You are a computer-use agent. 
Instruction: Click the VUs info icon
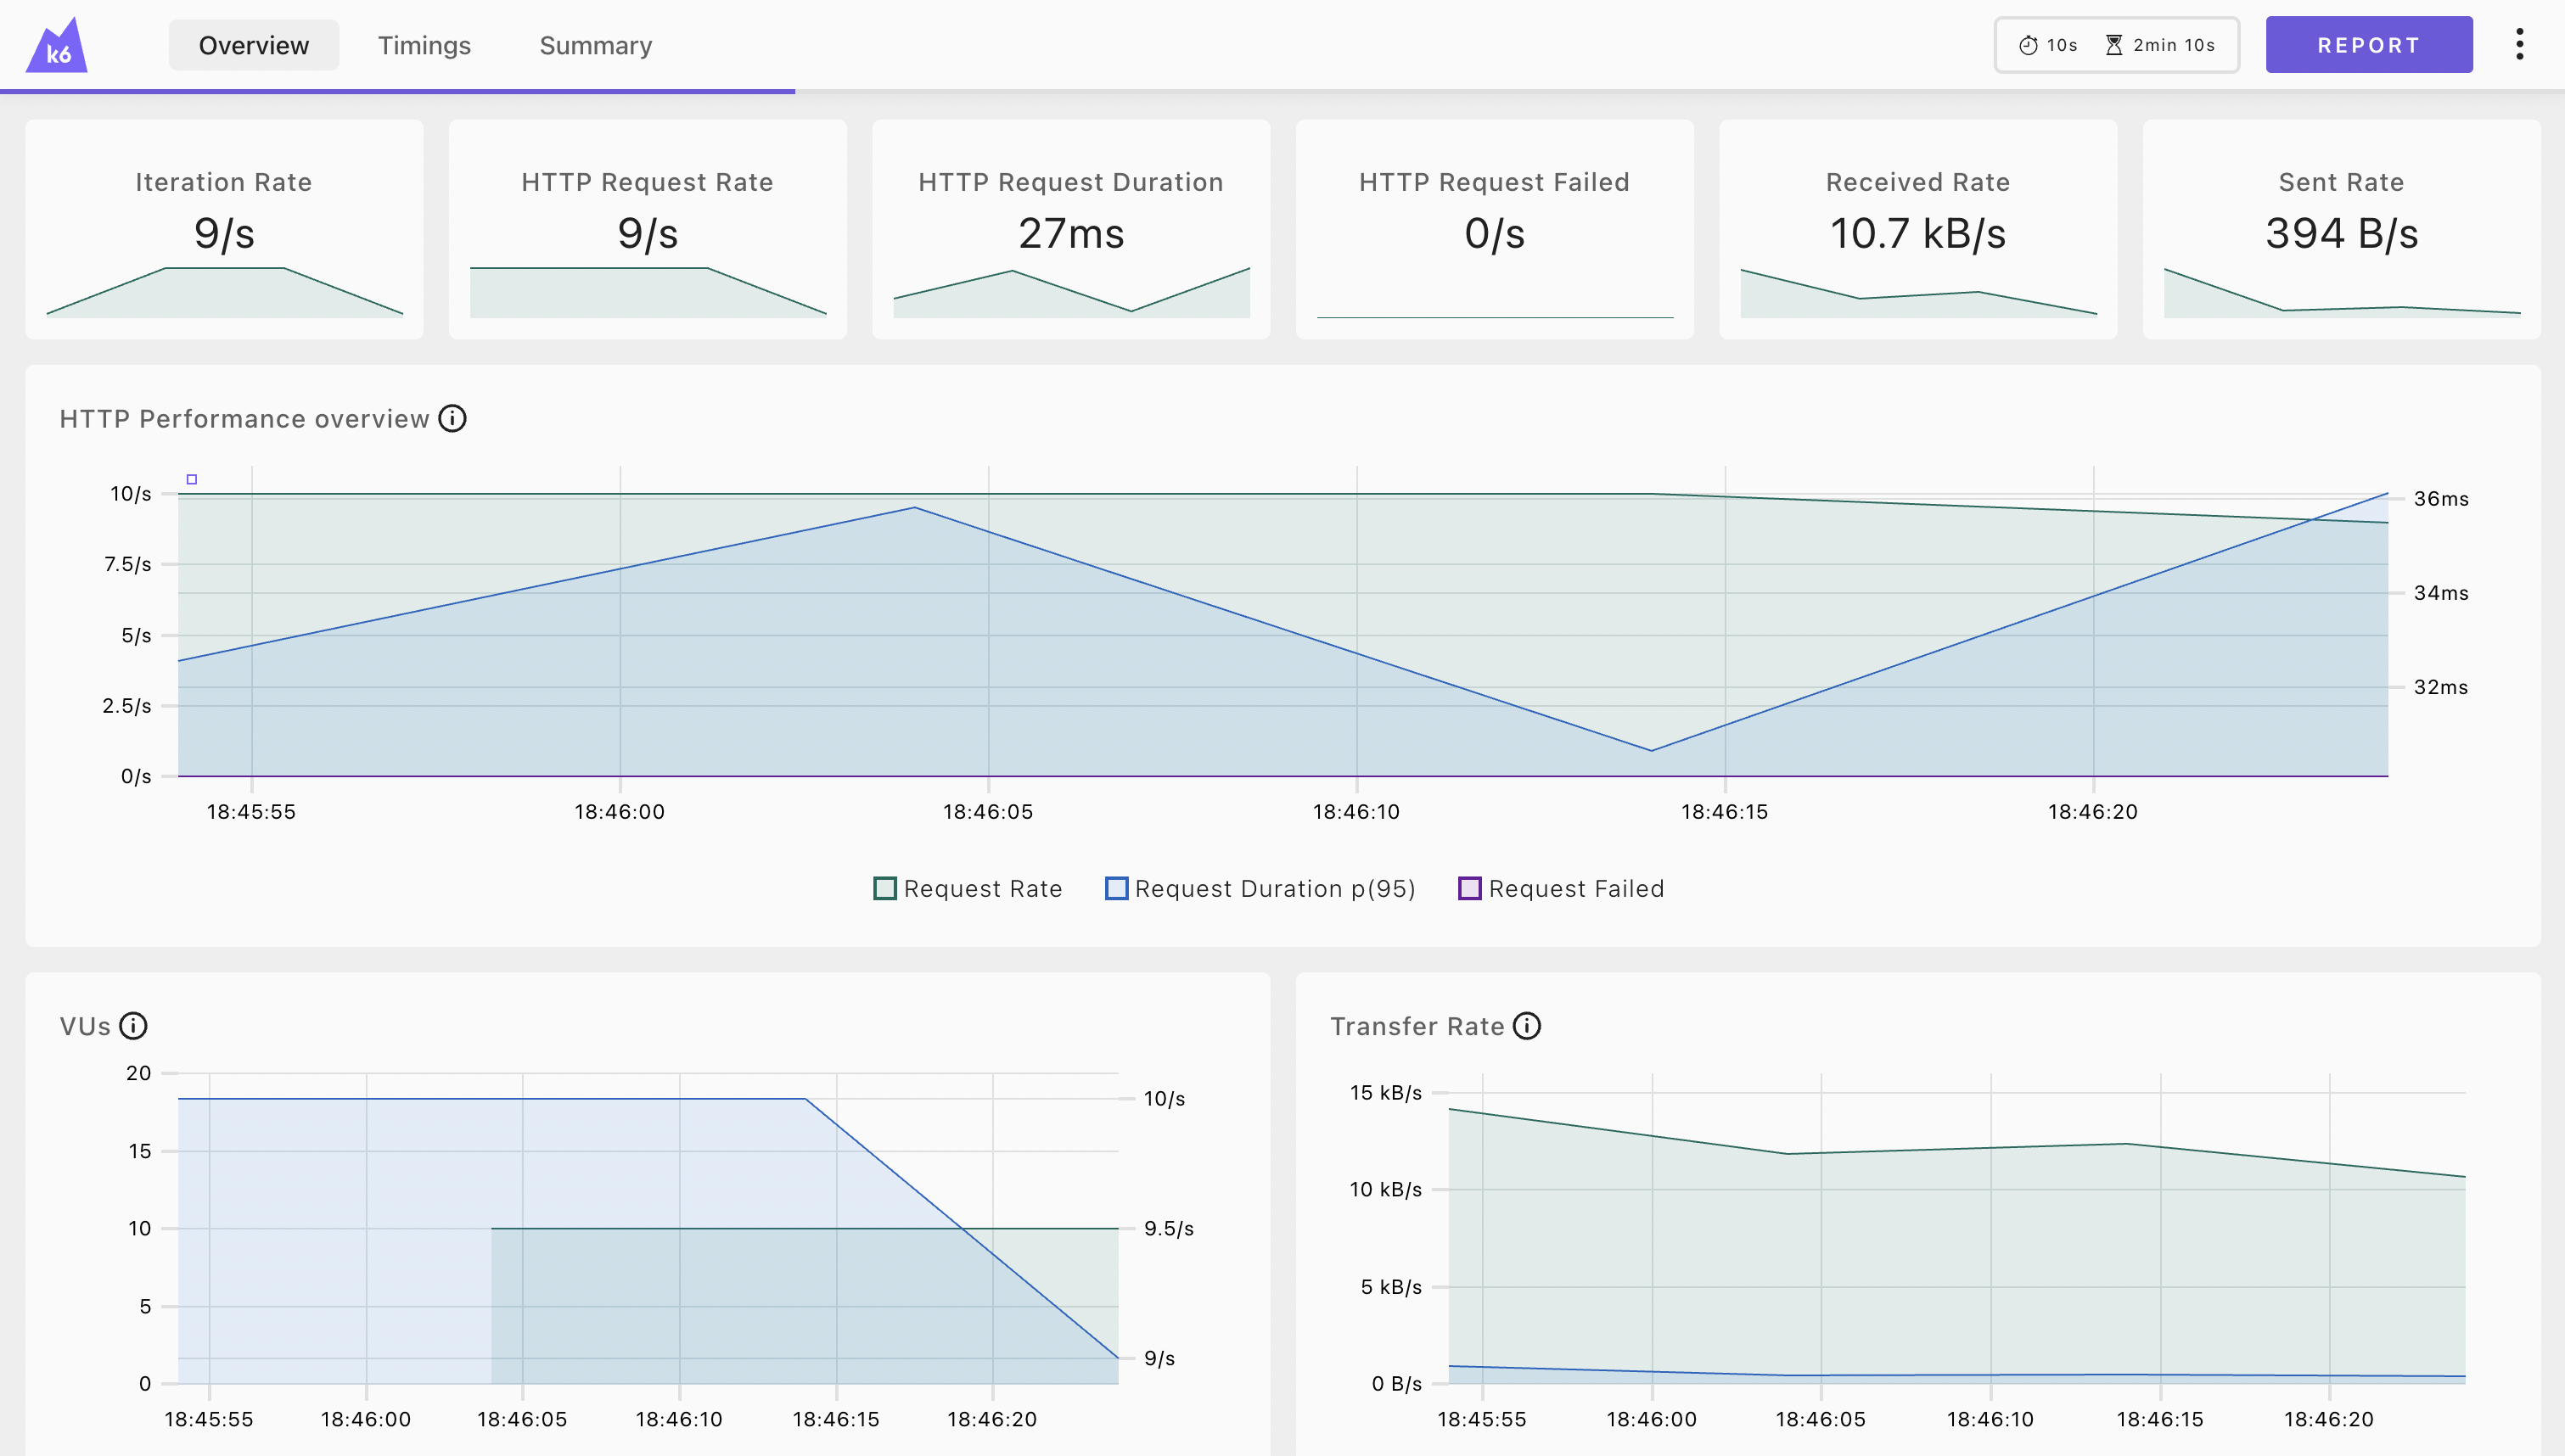(x=133, y=1026)
